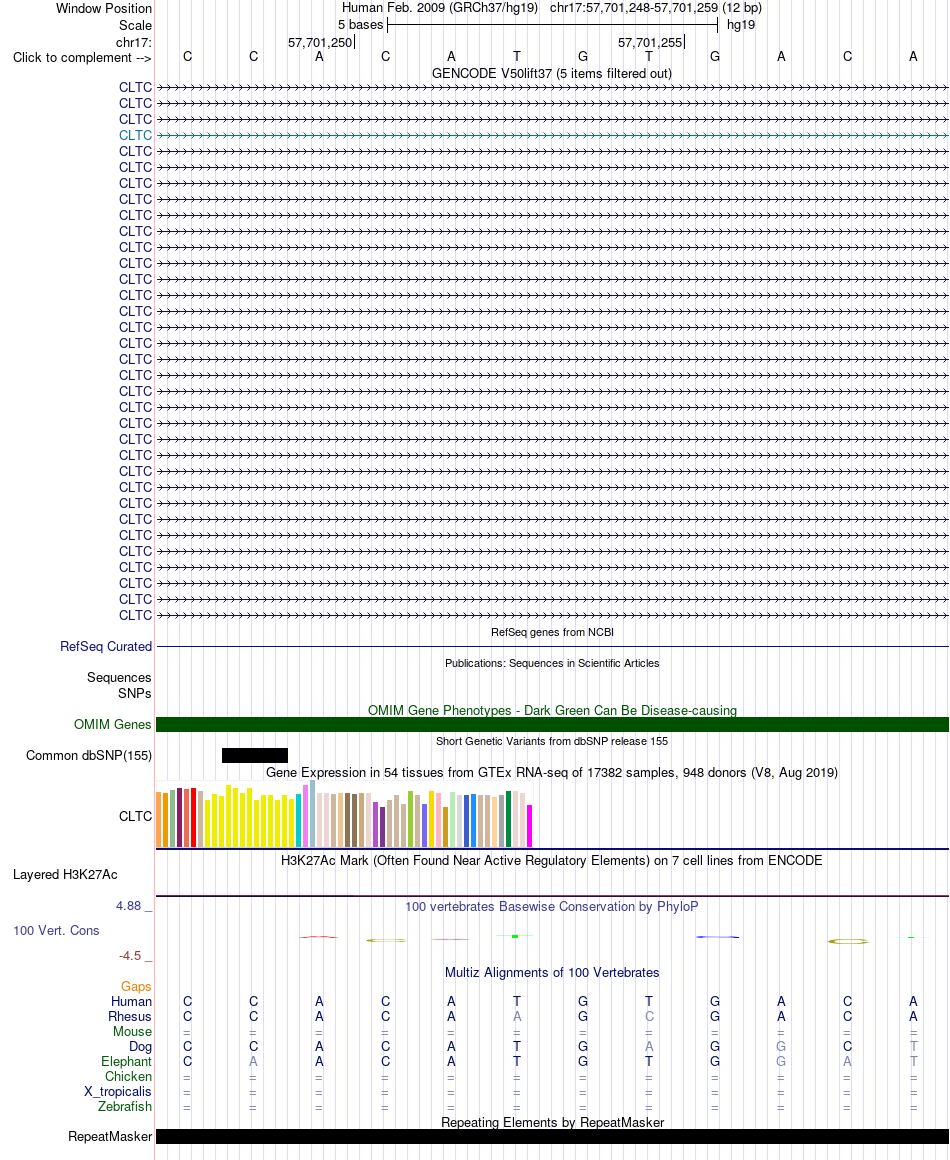Viewport: 950px width, 1160px height.
Task: Click 'Short Genetic Variants from dbSNP release 155'
Action: tap(552, 741)
